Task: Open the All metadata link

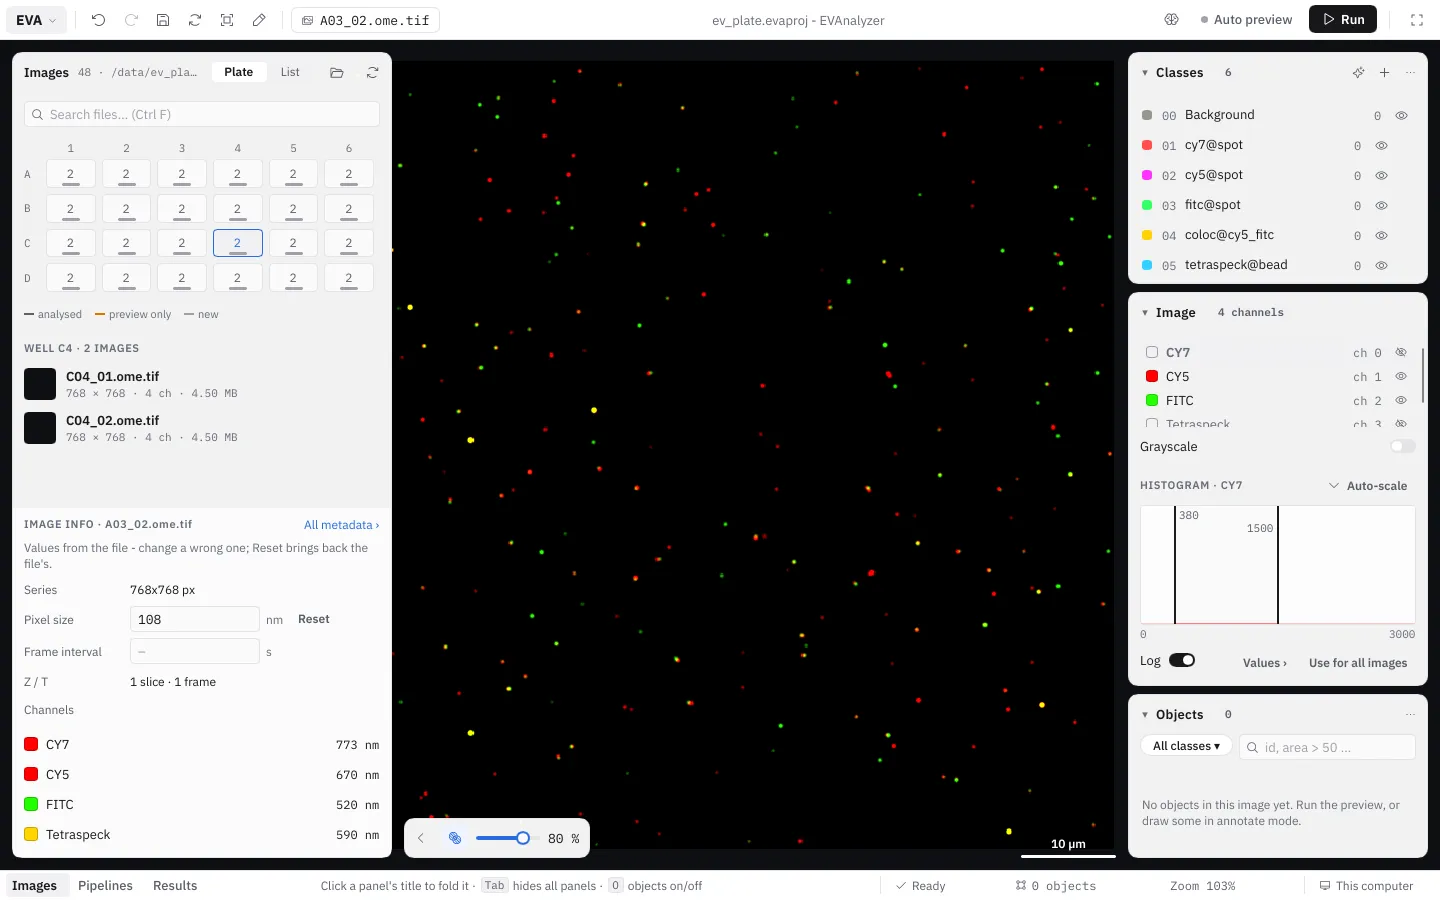Action: (341, 525)
